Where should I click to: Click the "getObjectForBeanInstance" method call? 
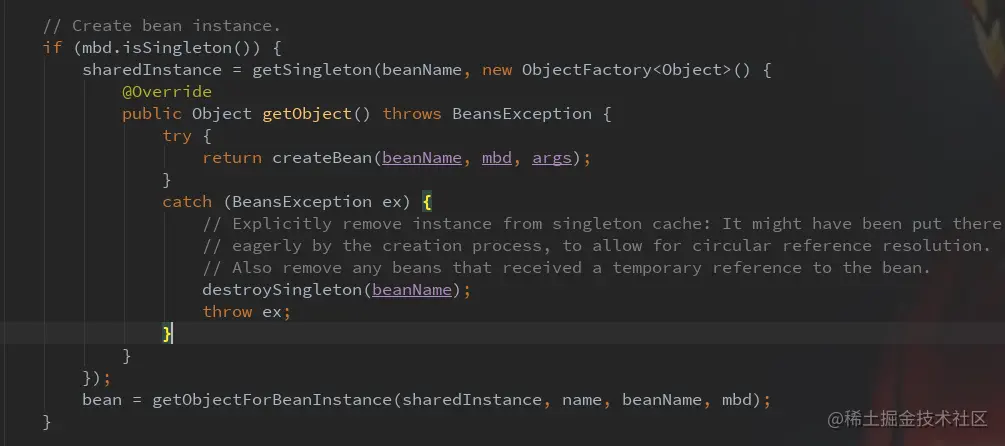272,400
